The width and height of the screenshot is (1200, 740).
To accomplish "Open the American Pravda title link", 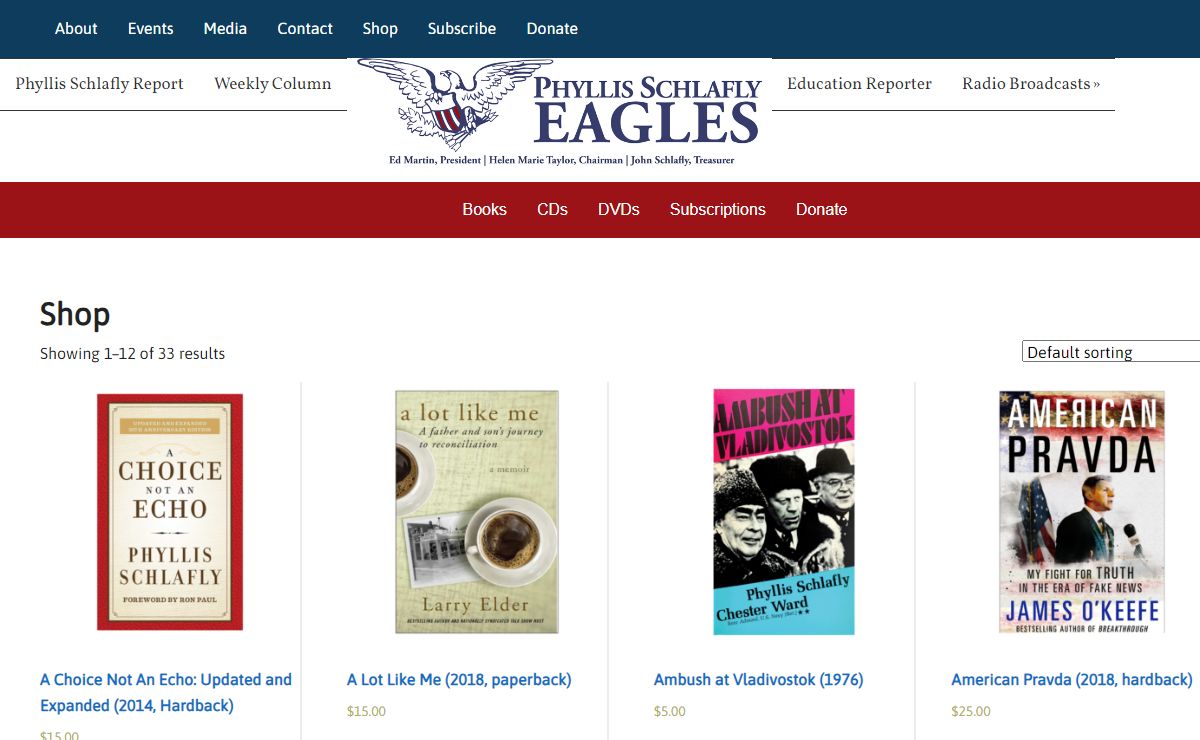I will tap(1071, 680).
